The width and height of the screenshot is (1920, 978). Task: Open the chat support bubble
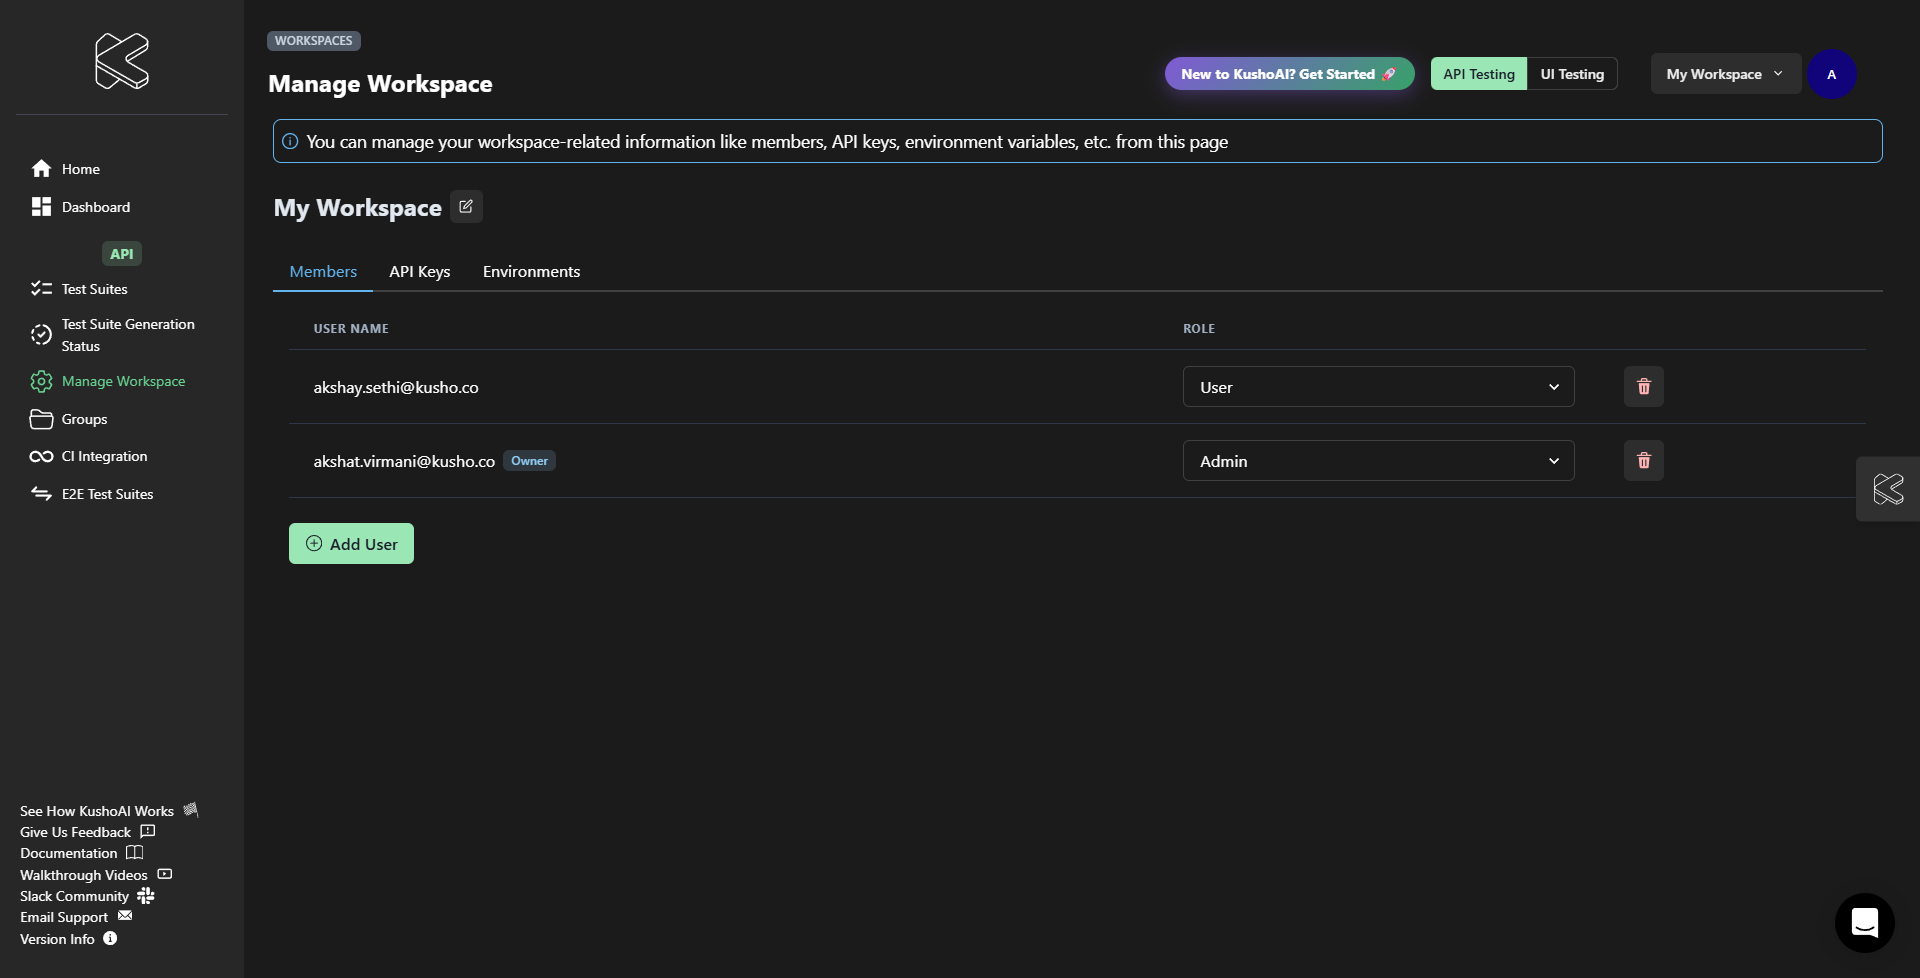[x=1865, y=923]
